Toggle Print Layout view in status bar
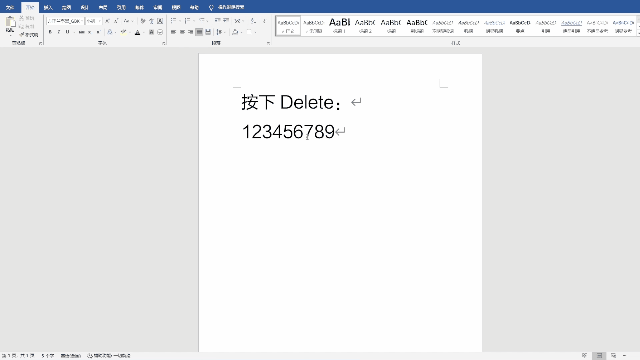640x360 pixels. 599,356
